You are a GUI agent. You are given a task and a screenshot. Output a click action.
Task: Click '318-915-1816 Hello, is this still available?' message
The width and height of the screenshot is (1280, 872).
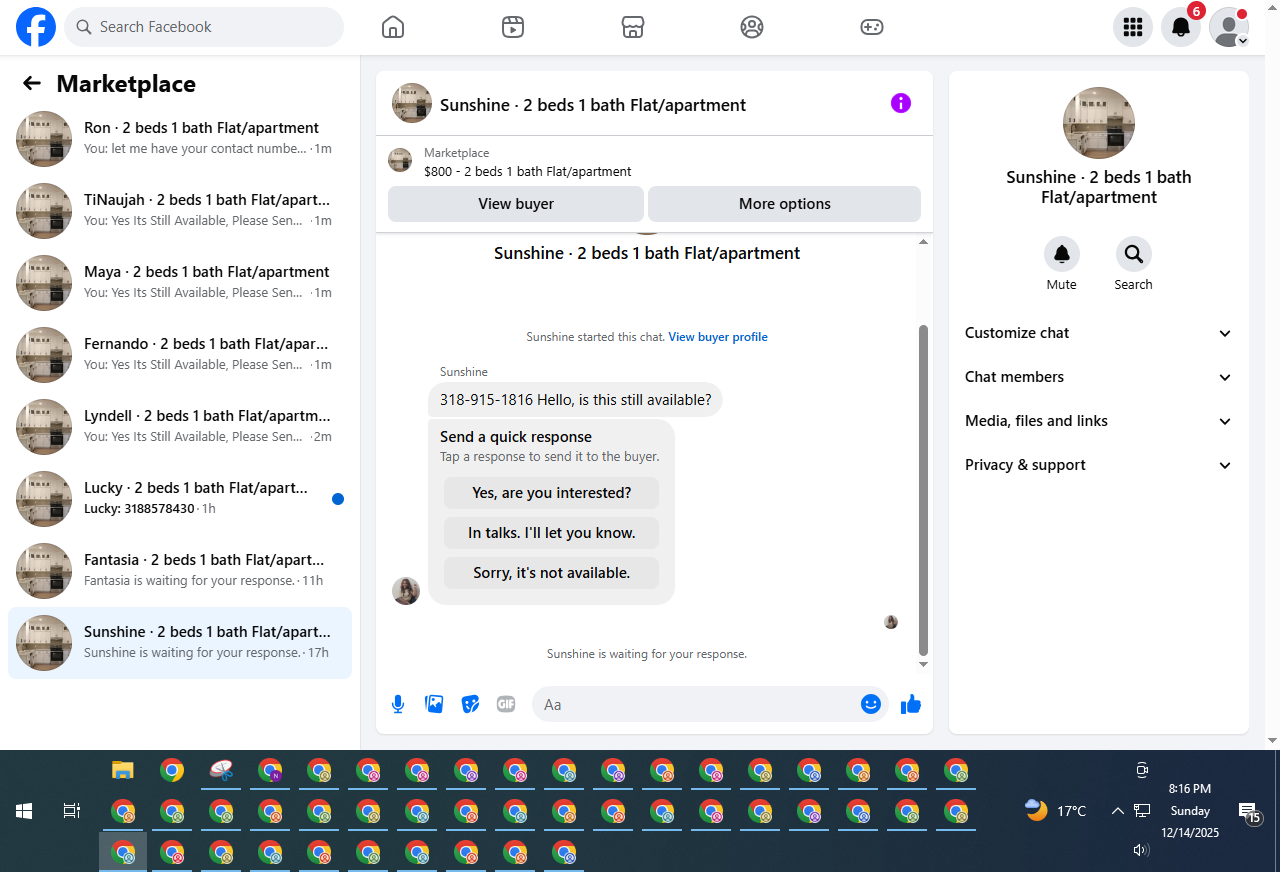[x=576, y=400]
